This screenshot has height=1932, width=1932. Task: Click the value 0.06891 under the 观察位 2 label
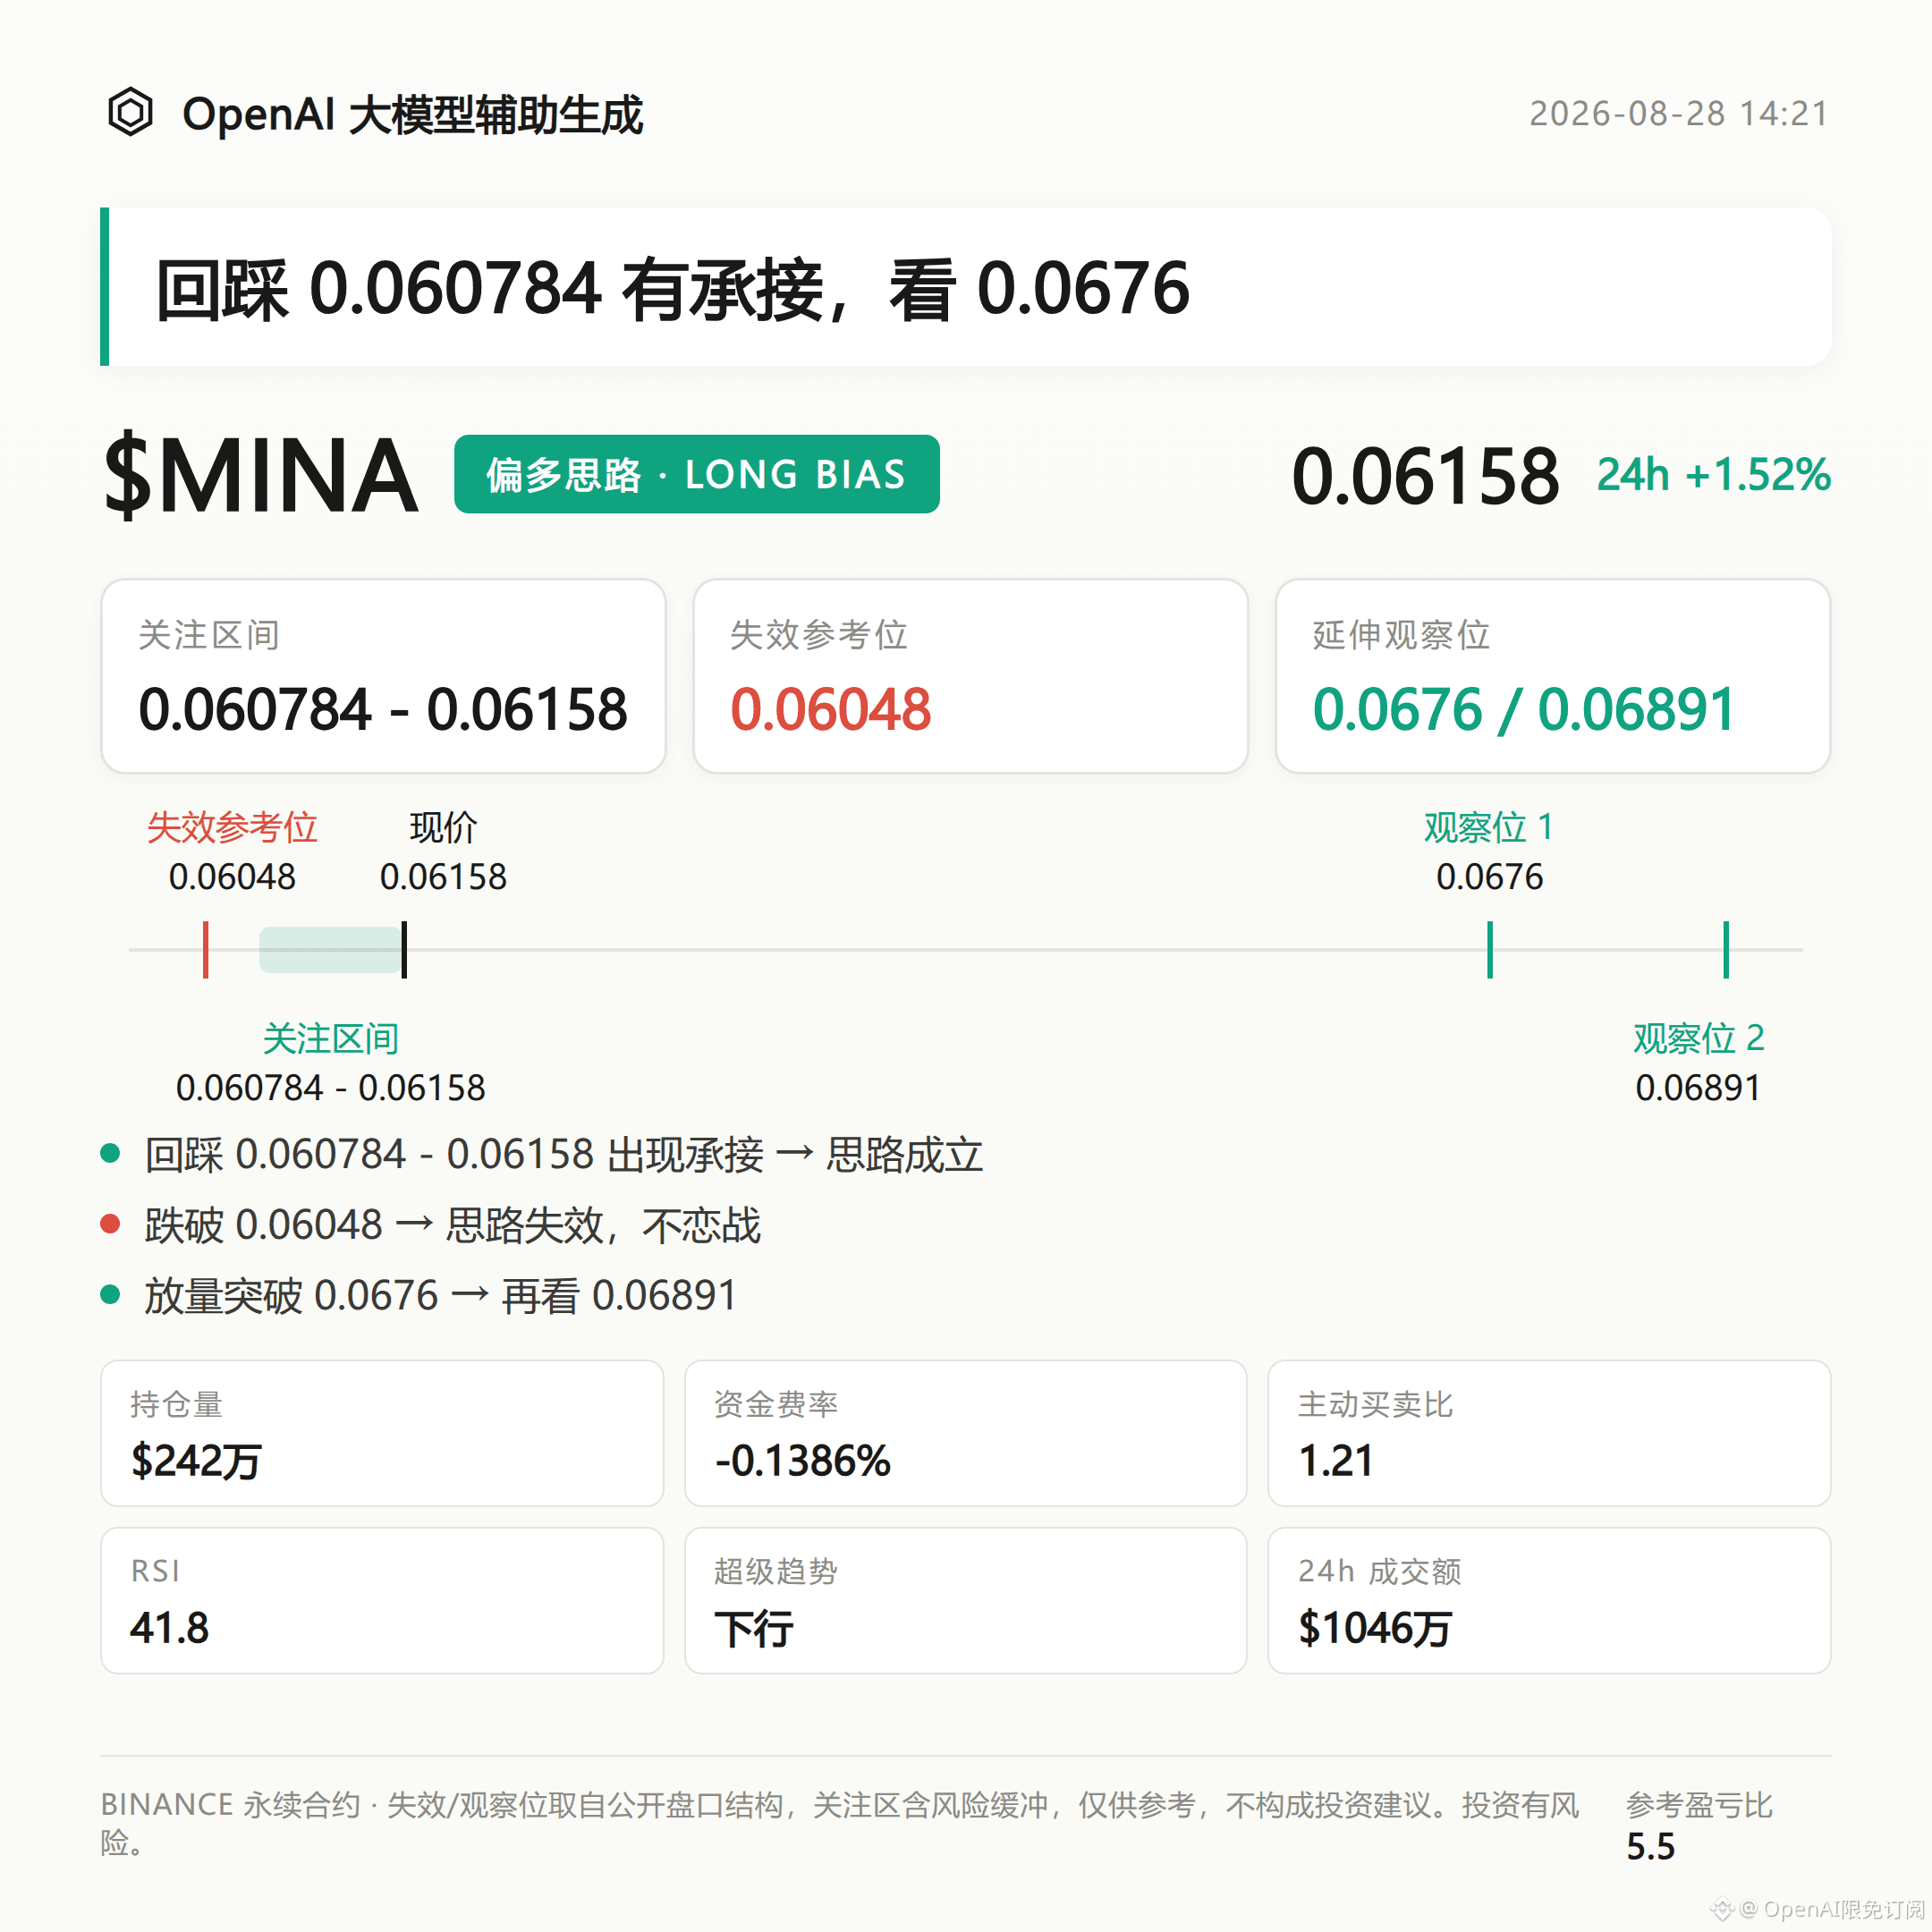(1698, 1087)
